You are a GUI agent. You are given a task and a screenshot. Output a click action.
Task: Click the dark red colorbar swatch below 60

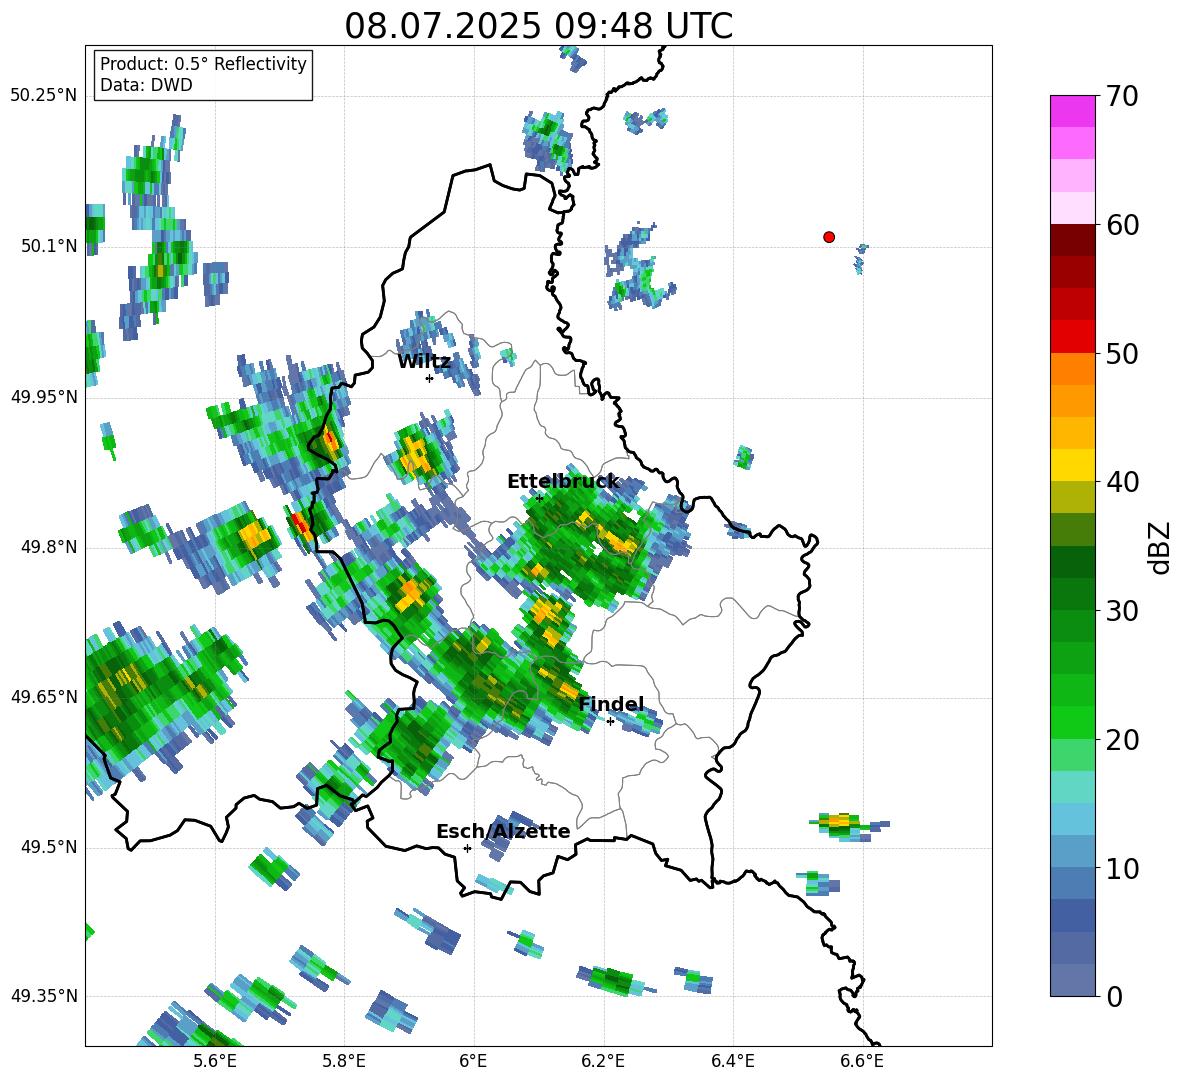point(1072,240)
